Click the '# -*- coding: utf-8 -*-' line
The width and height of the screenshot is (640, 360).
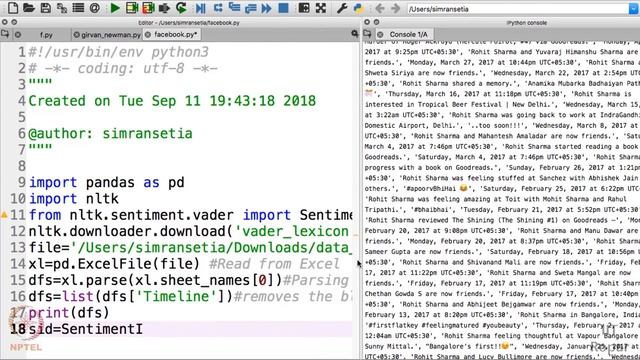123,68
